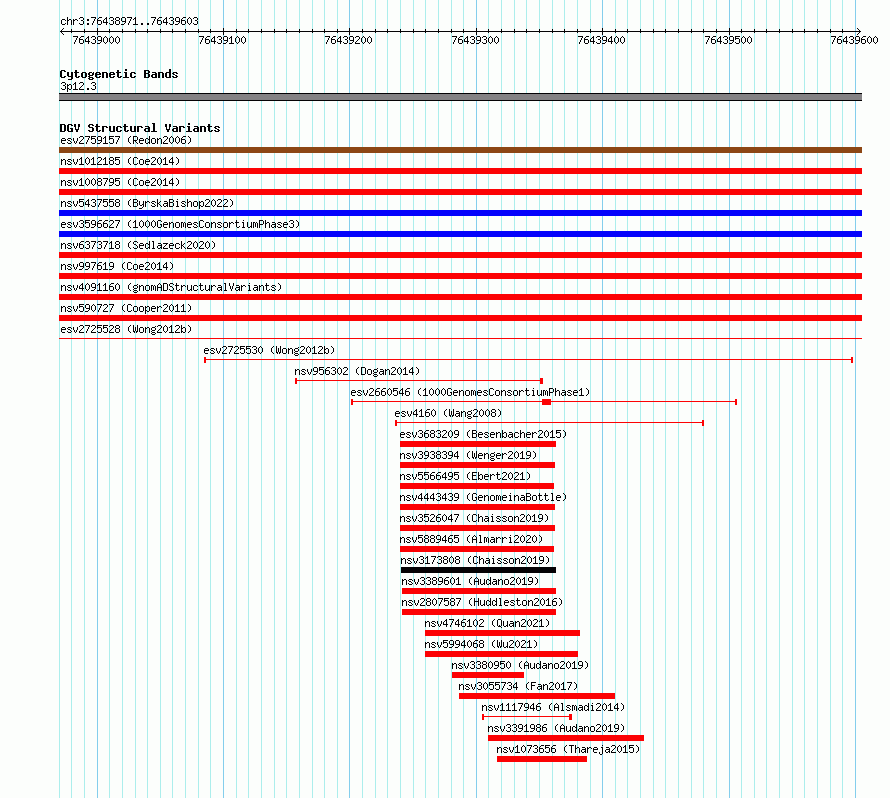The width and height of the screenshot is (890, 798).
Task: Click nsv590727 (Cooper2011) variant label
Action: 126,308
